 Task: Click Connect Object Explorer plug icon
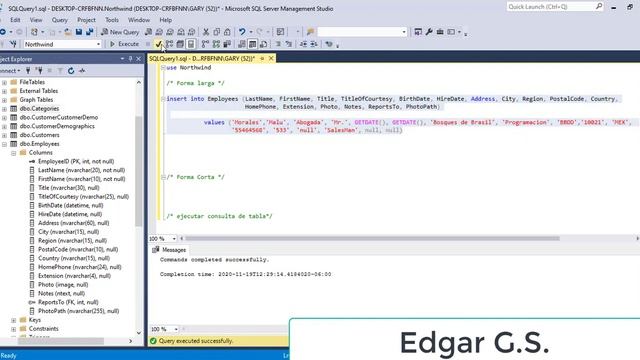[x=28, y=71]
